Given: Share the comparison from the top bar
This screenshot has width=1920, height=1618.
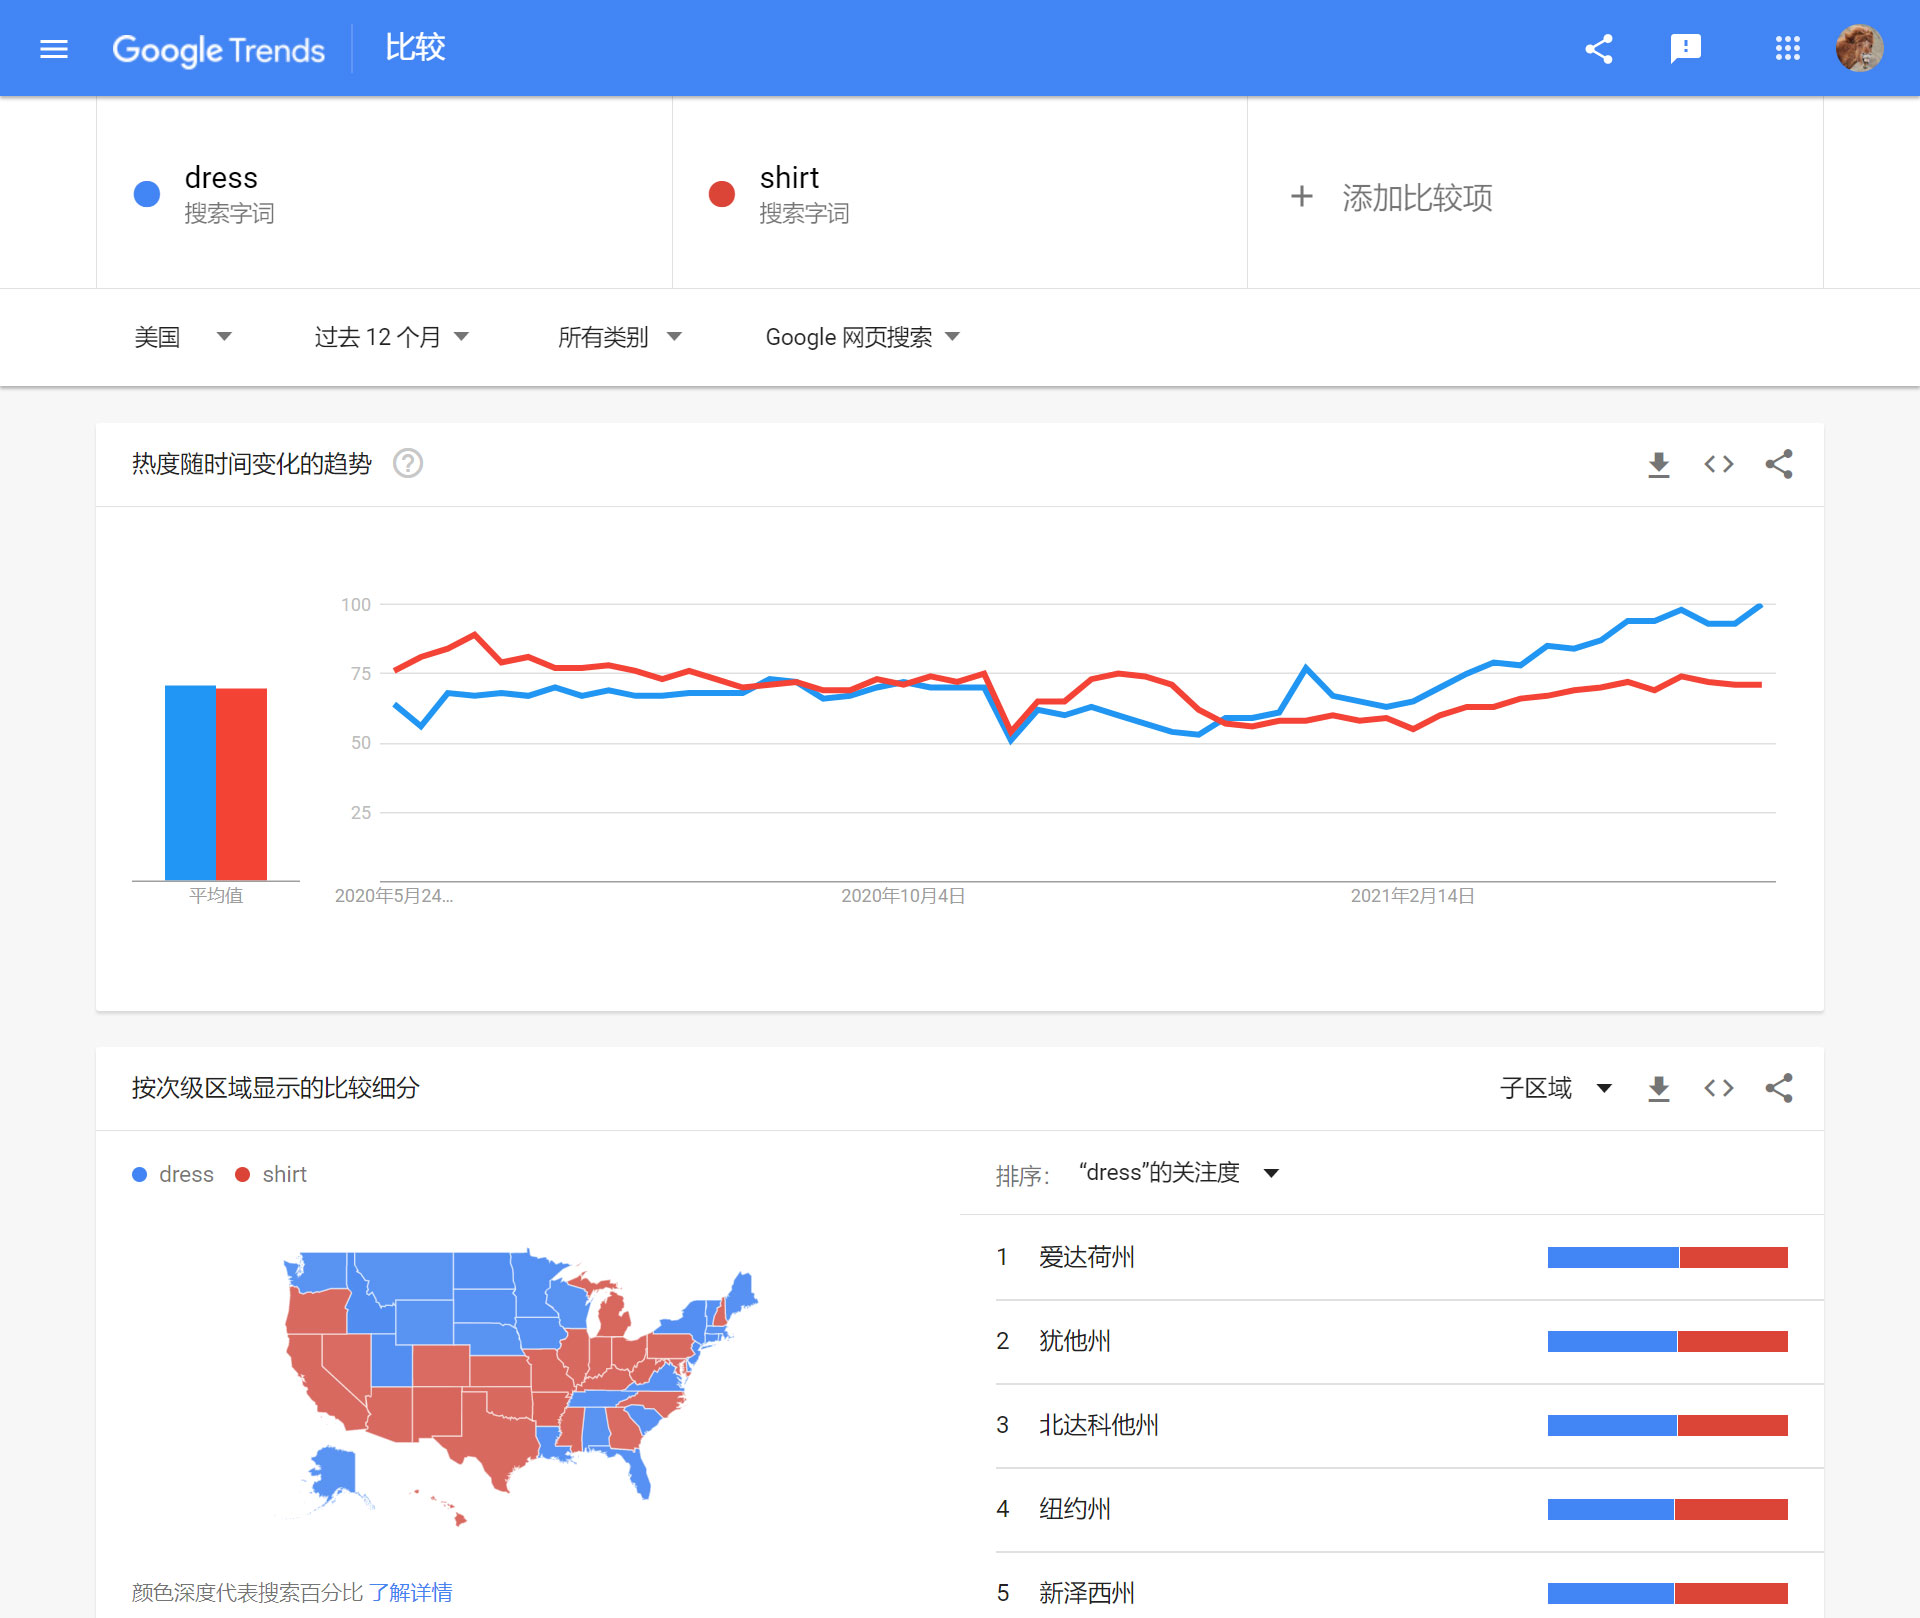Looking at the screenshot, I should click(x=1598, y=48).
